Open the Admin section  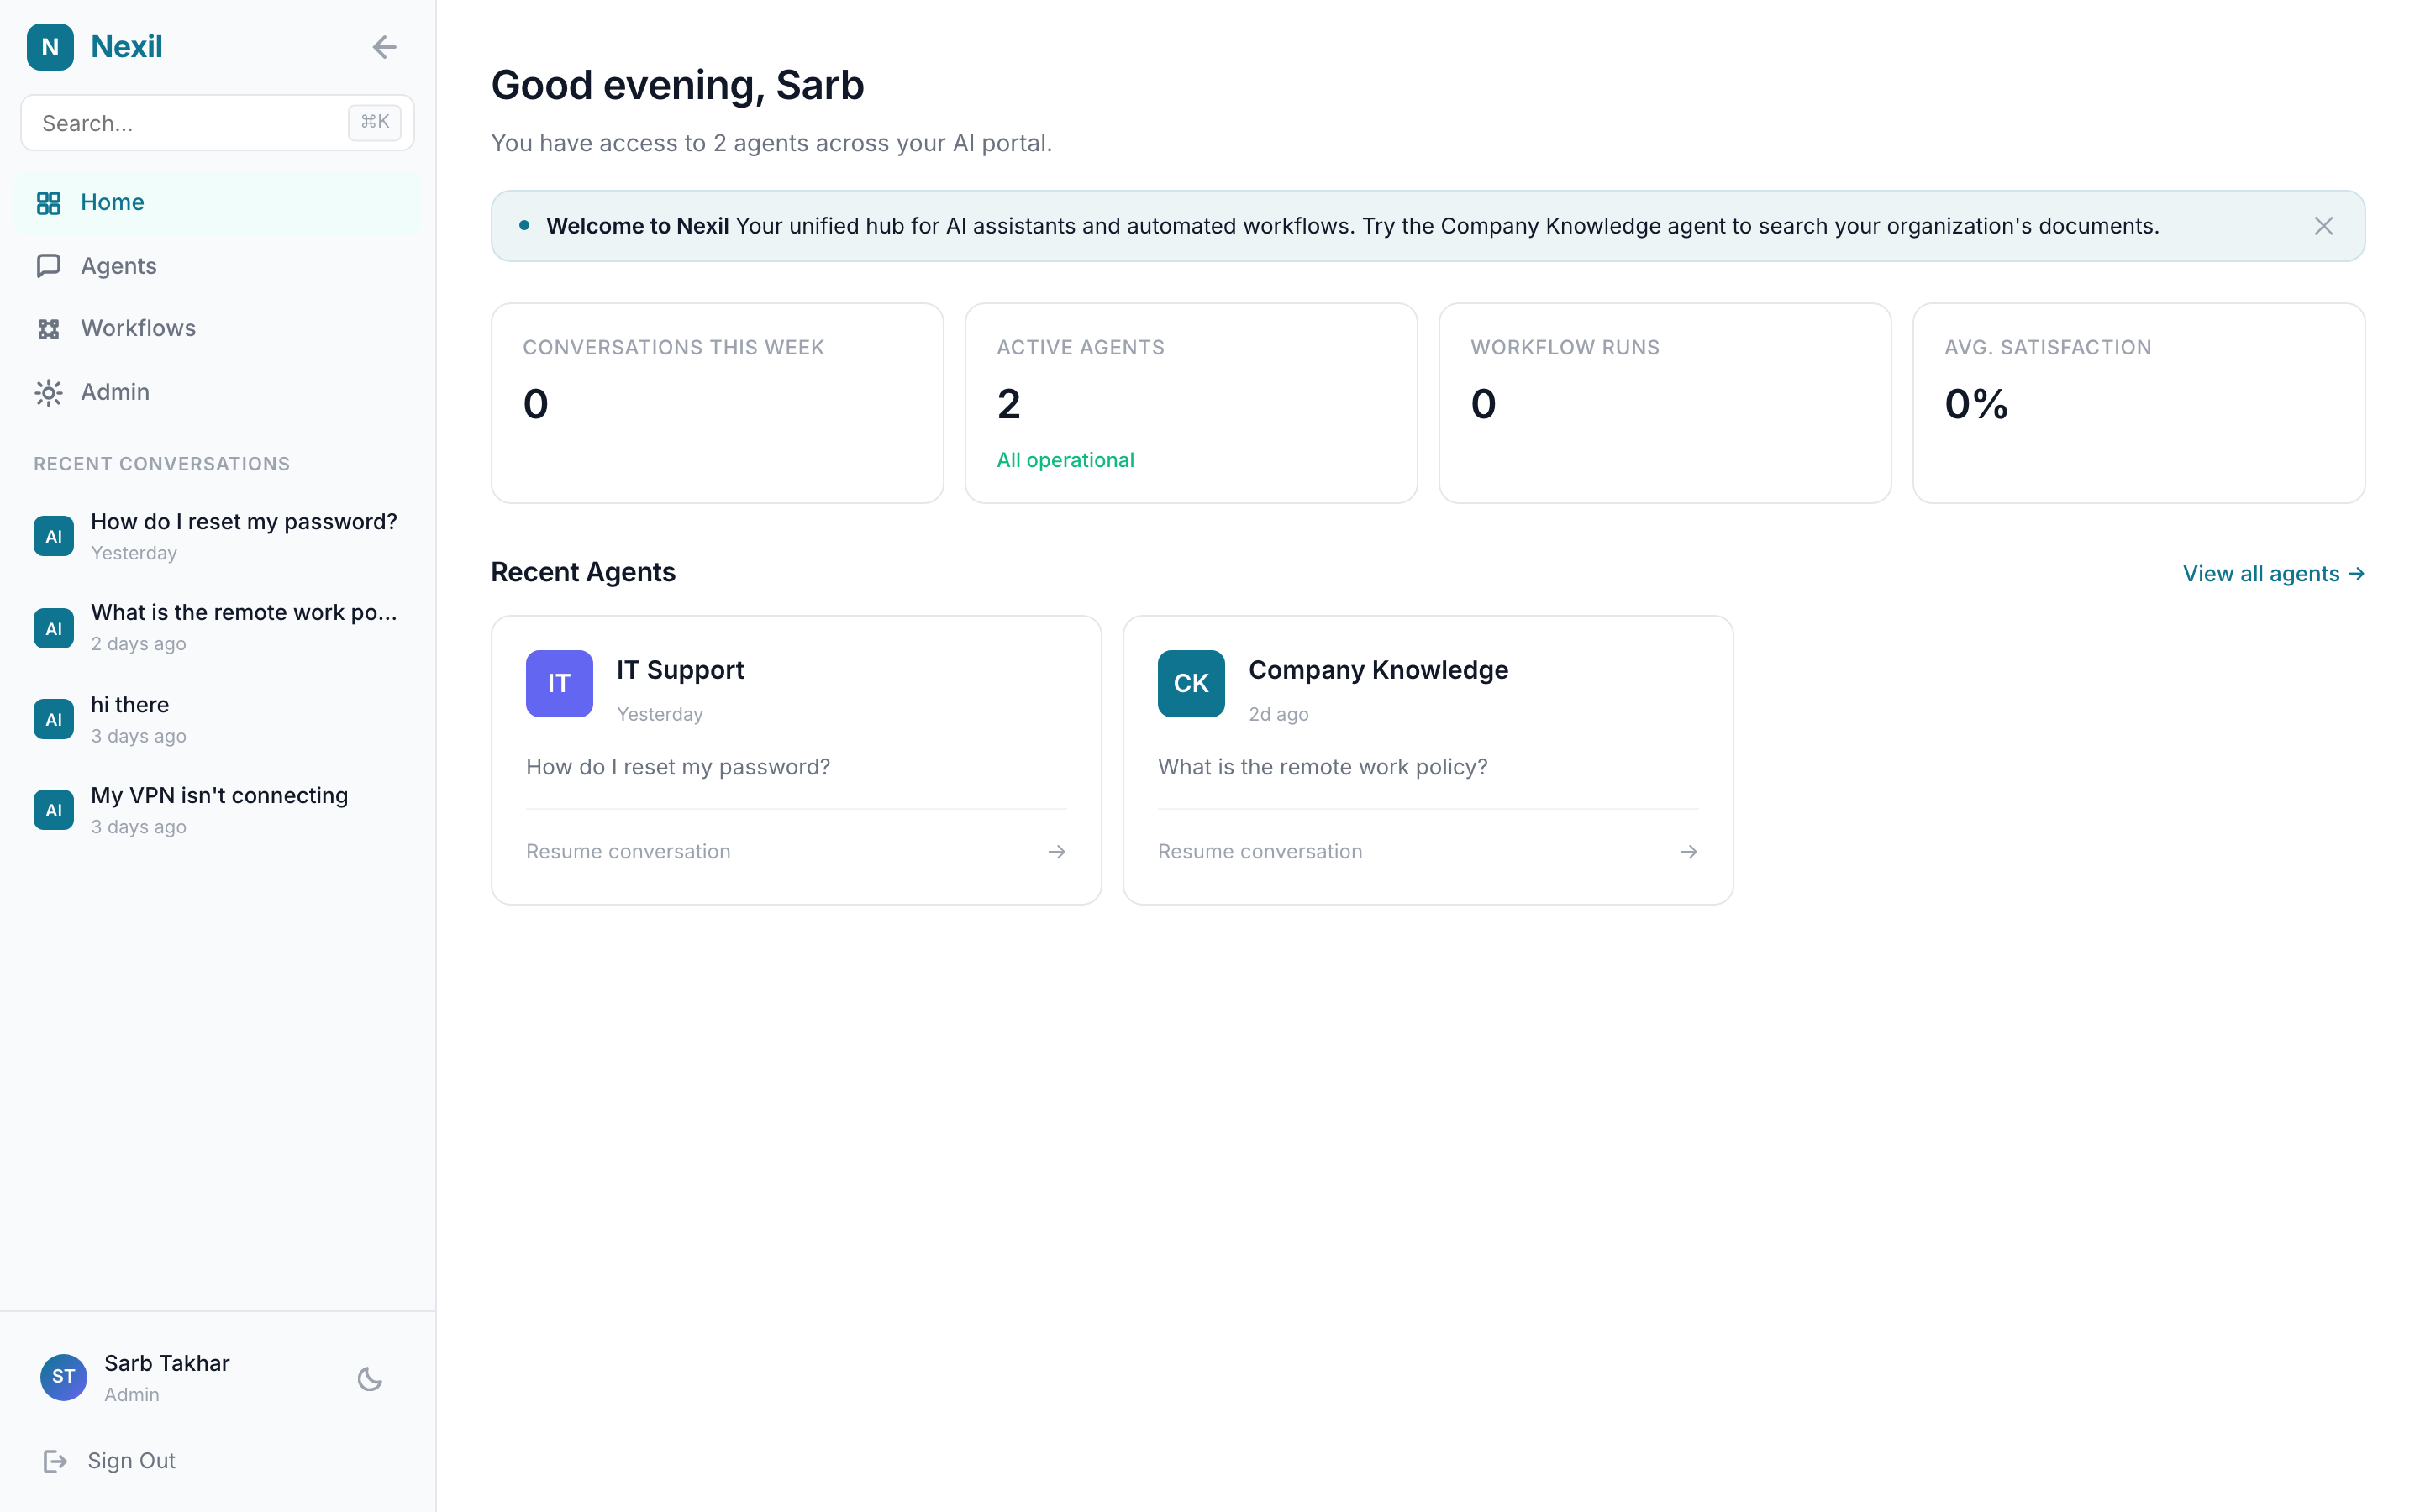pos(114,392)
